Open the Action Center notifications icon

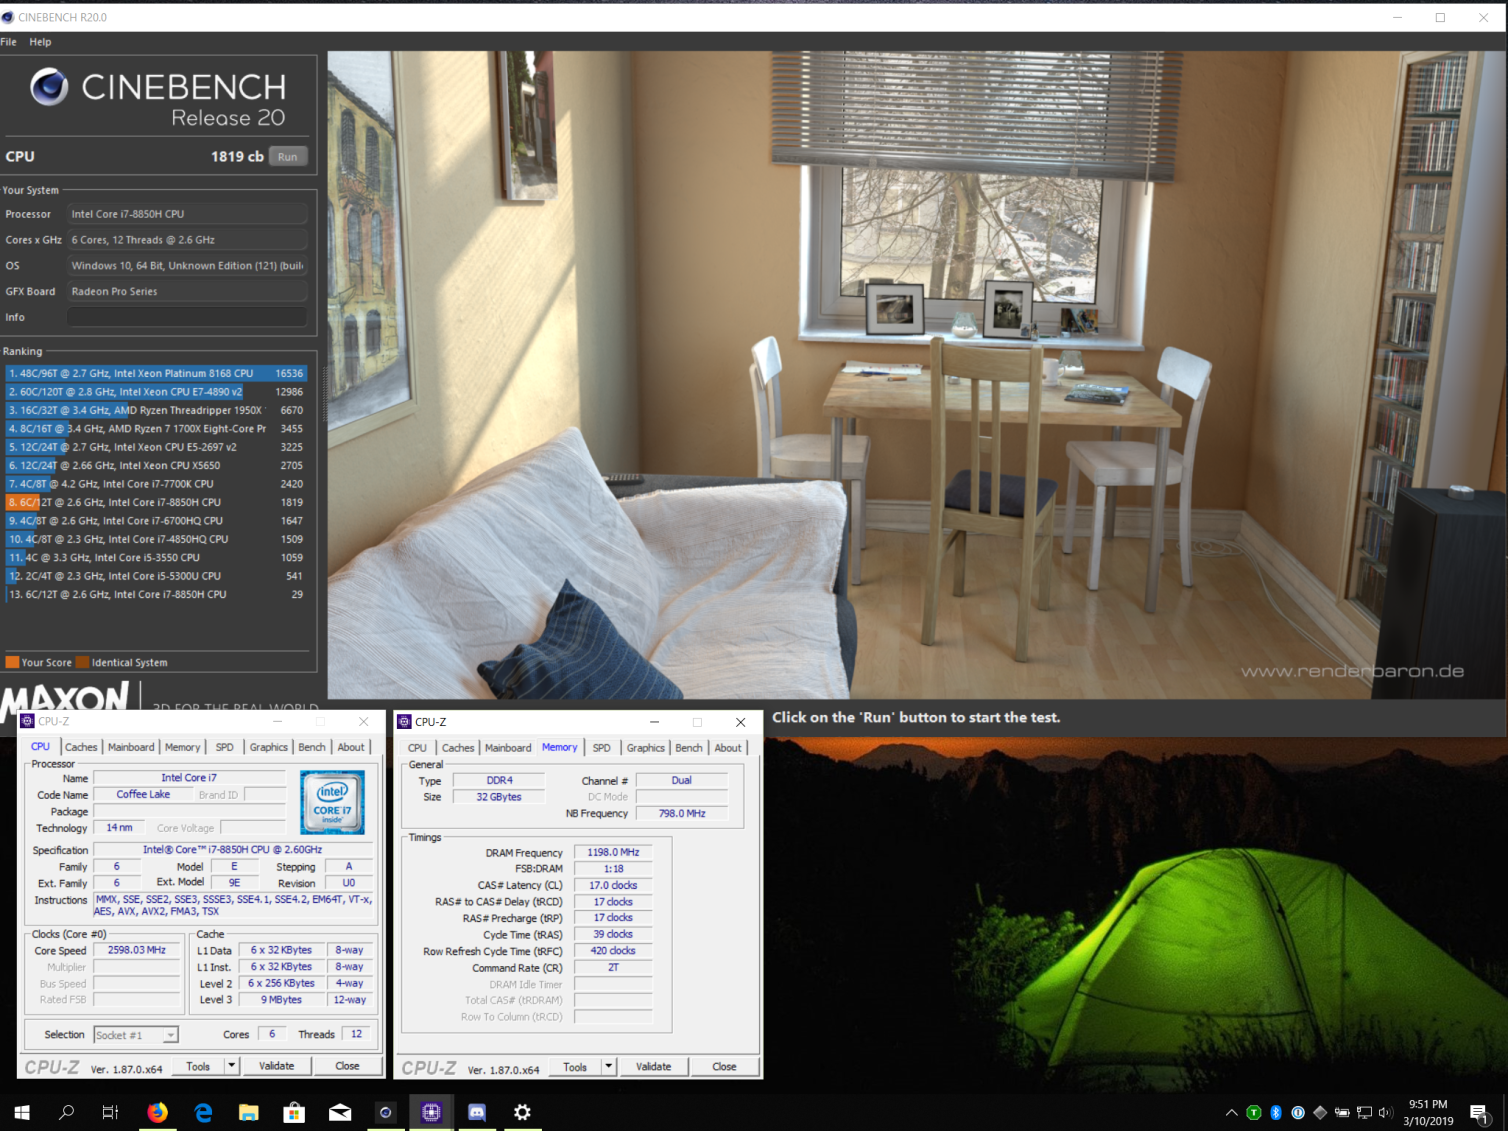pyautogui.click(x=1479, y=1112)
